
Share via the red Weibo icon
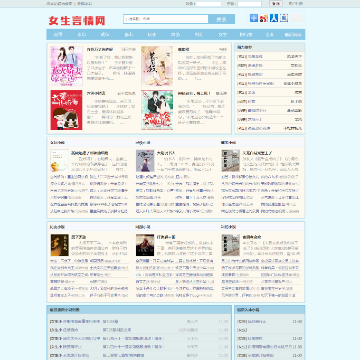tap(264, 18)
